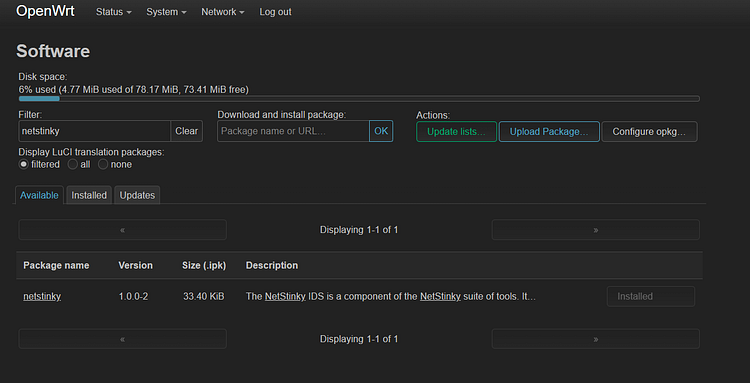Clear the package filter
The image size is (750, 383).
[187, 131]
